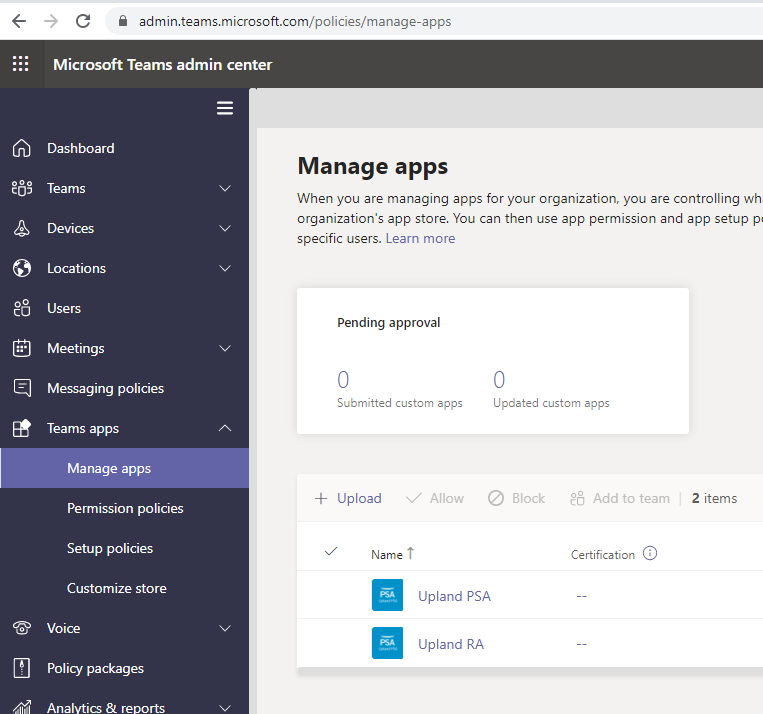This screenshot has width=763, height=714.
Task: Click the Upland PSA app logo
Action: pyautogui.click(x=387, y=595)
